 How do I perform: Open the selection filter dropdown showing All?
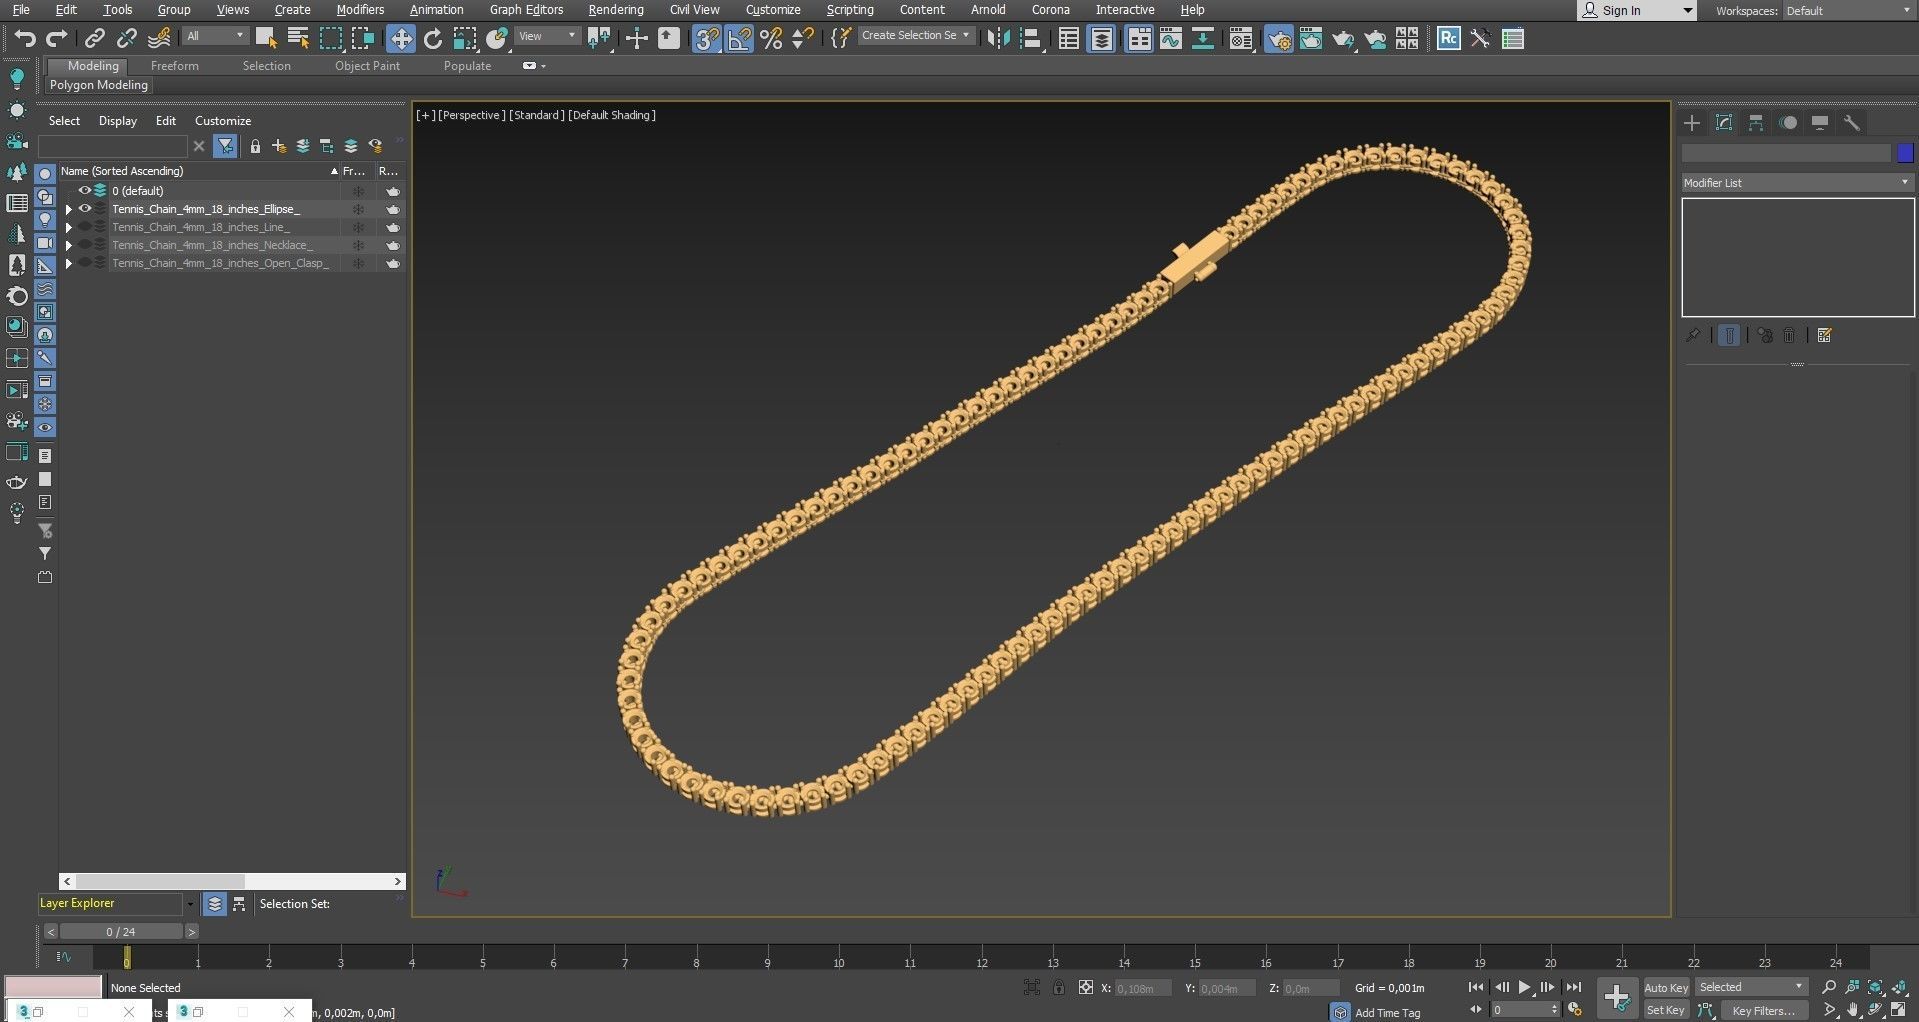215,35
